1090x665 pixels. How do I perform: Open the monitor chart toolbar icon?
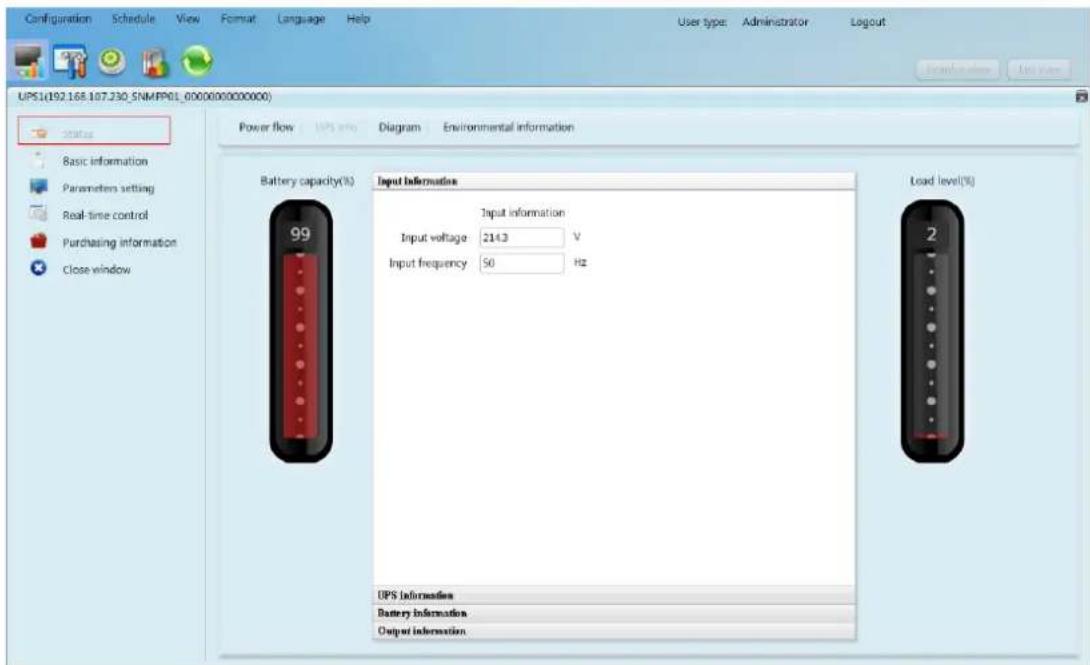29,62
